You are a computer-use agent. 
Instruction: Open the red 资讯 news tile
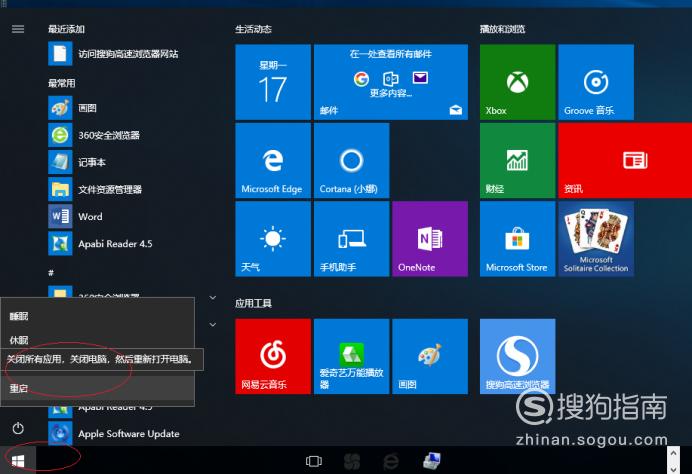tap(625, 160)
